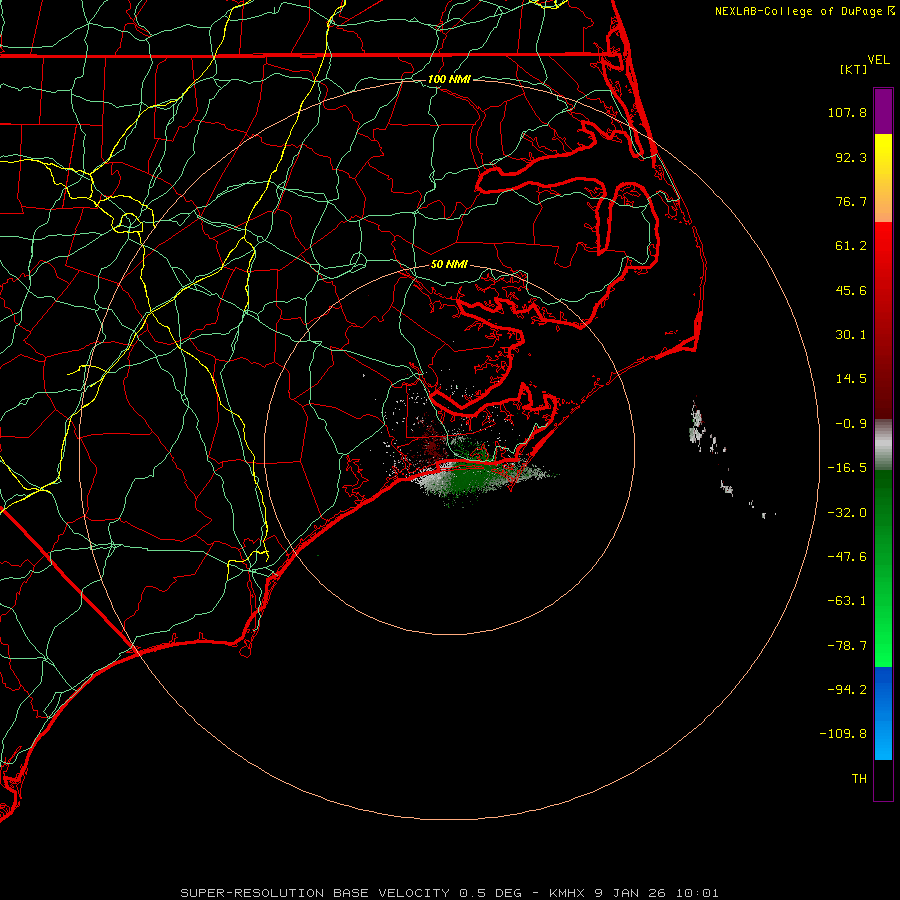Click the 92.3 legend value

(x=851, y=157)
